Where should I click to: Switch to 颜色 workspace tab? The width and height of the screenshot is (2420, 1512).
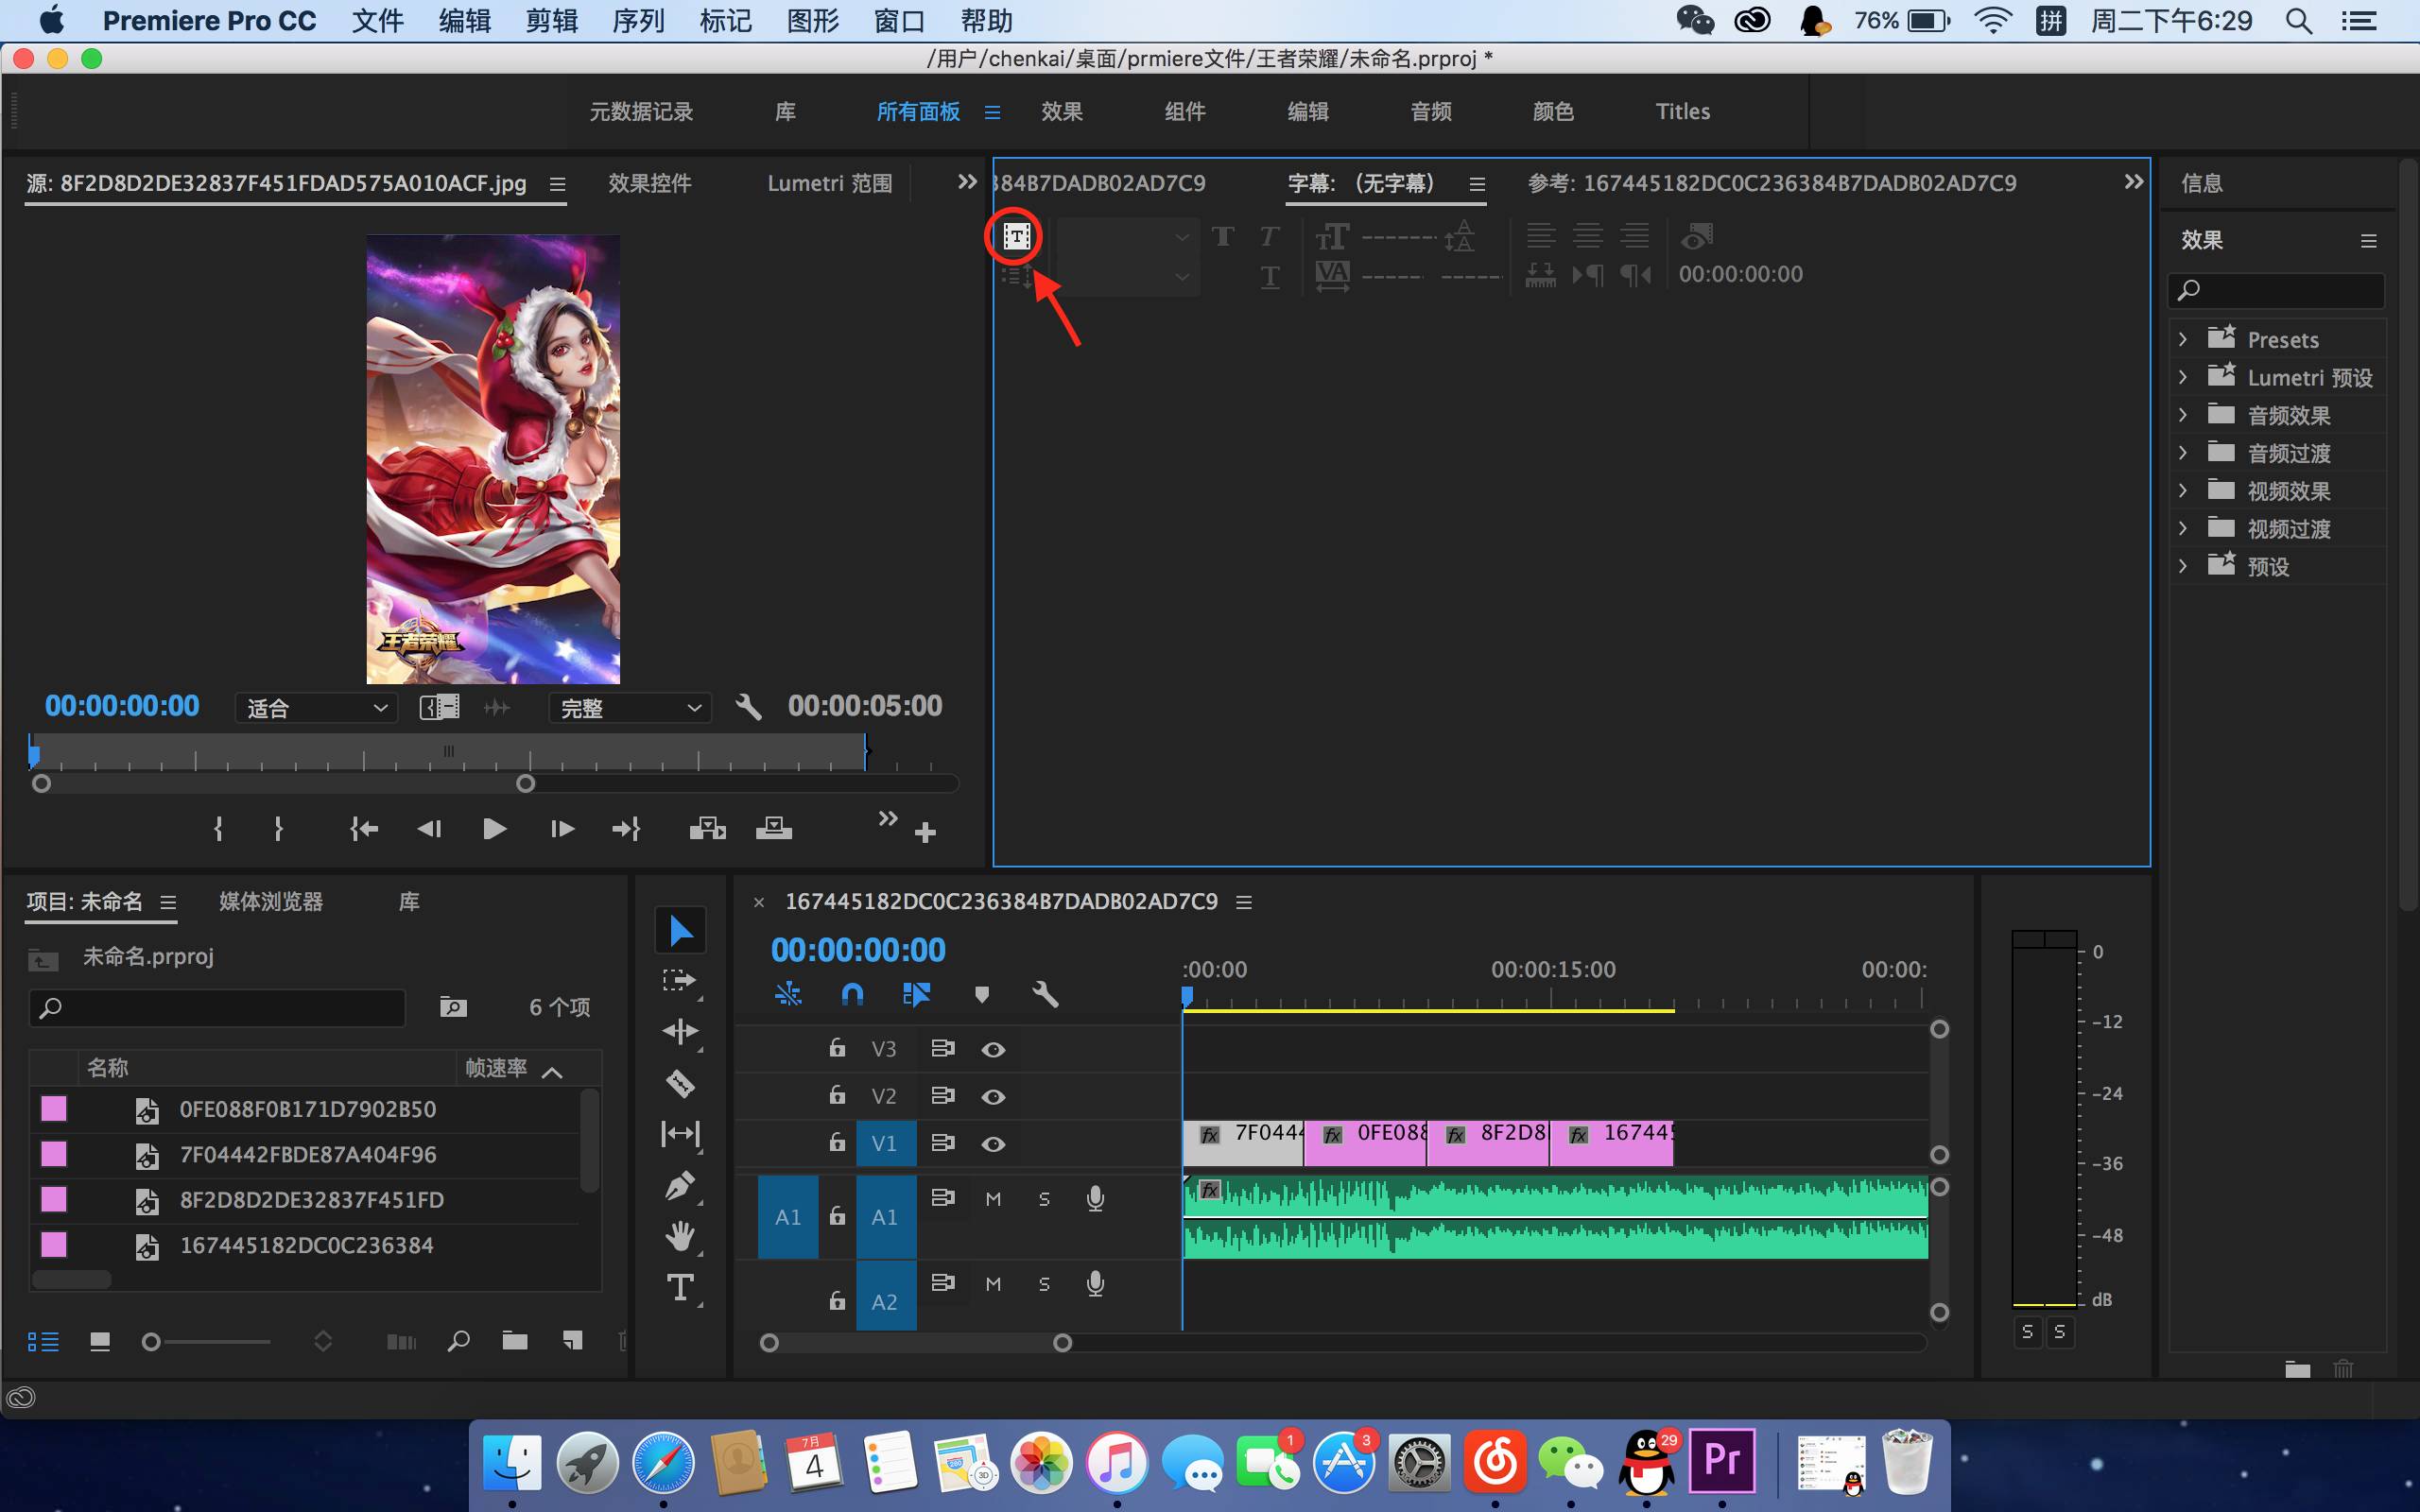tap(1553, 112)
